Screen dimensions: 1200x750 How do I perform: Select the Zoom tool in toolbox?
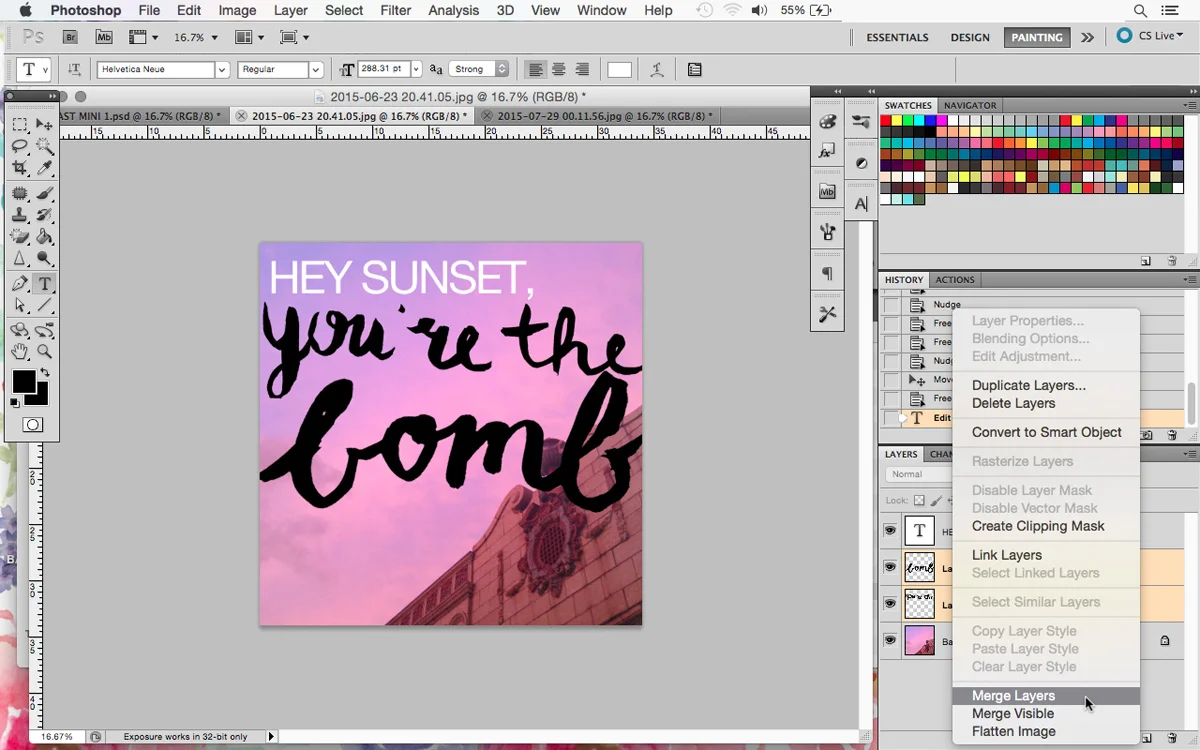pyautogui.click(x=45, y=351)
